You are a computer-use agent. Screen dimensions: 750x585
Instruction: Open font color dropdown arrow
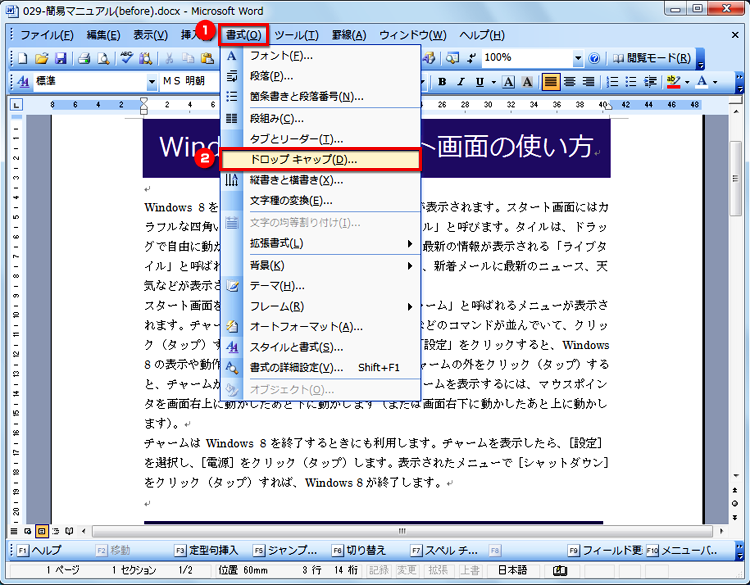pos(715,82)
